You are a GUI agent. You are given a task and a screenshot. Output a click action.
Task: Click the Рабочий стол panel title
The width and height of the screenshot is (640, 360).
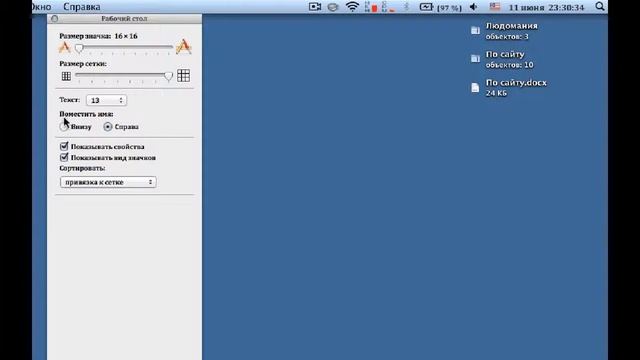pos(124,19)
